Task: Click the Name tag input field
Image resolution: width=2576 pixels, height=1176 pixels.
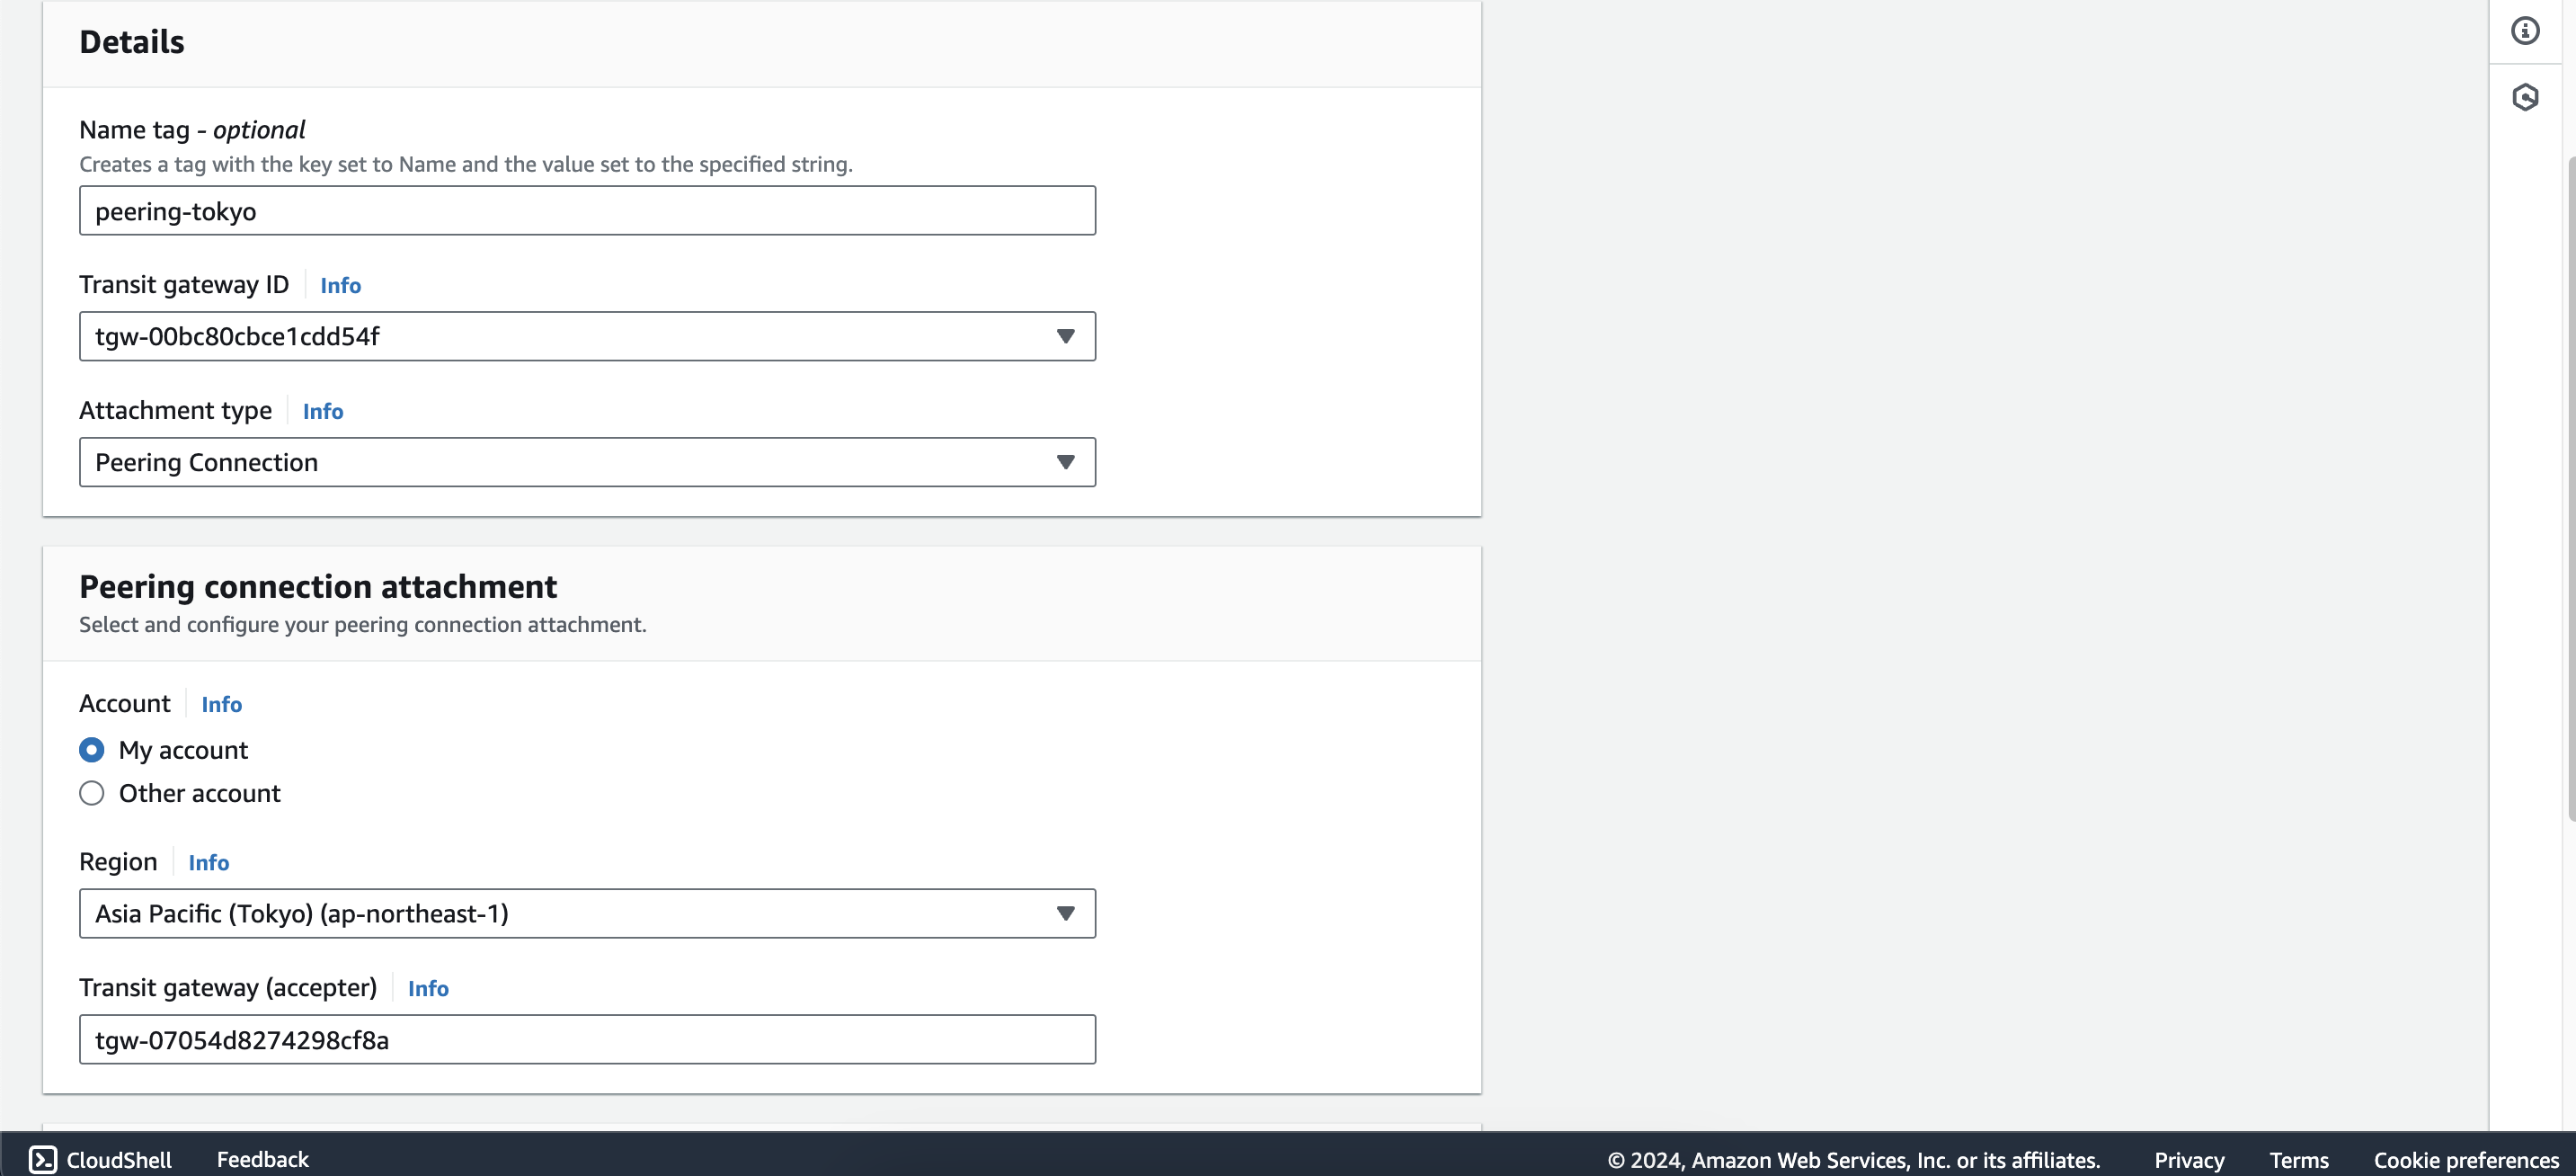Action: point(587,210)
